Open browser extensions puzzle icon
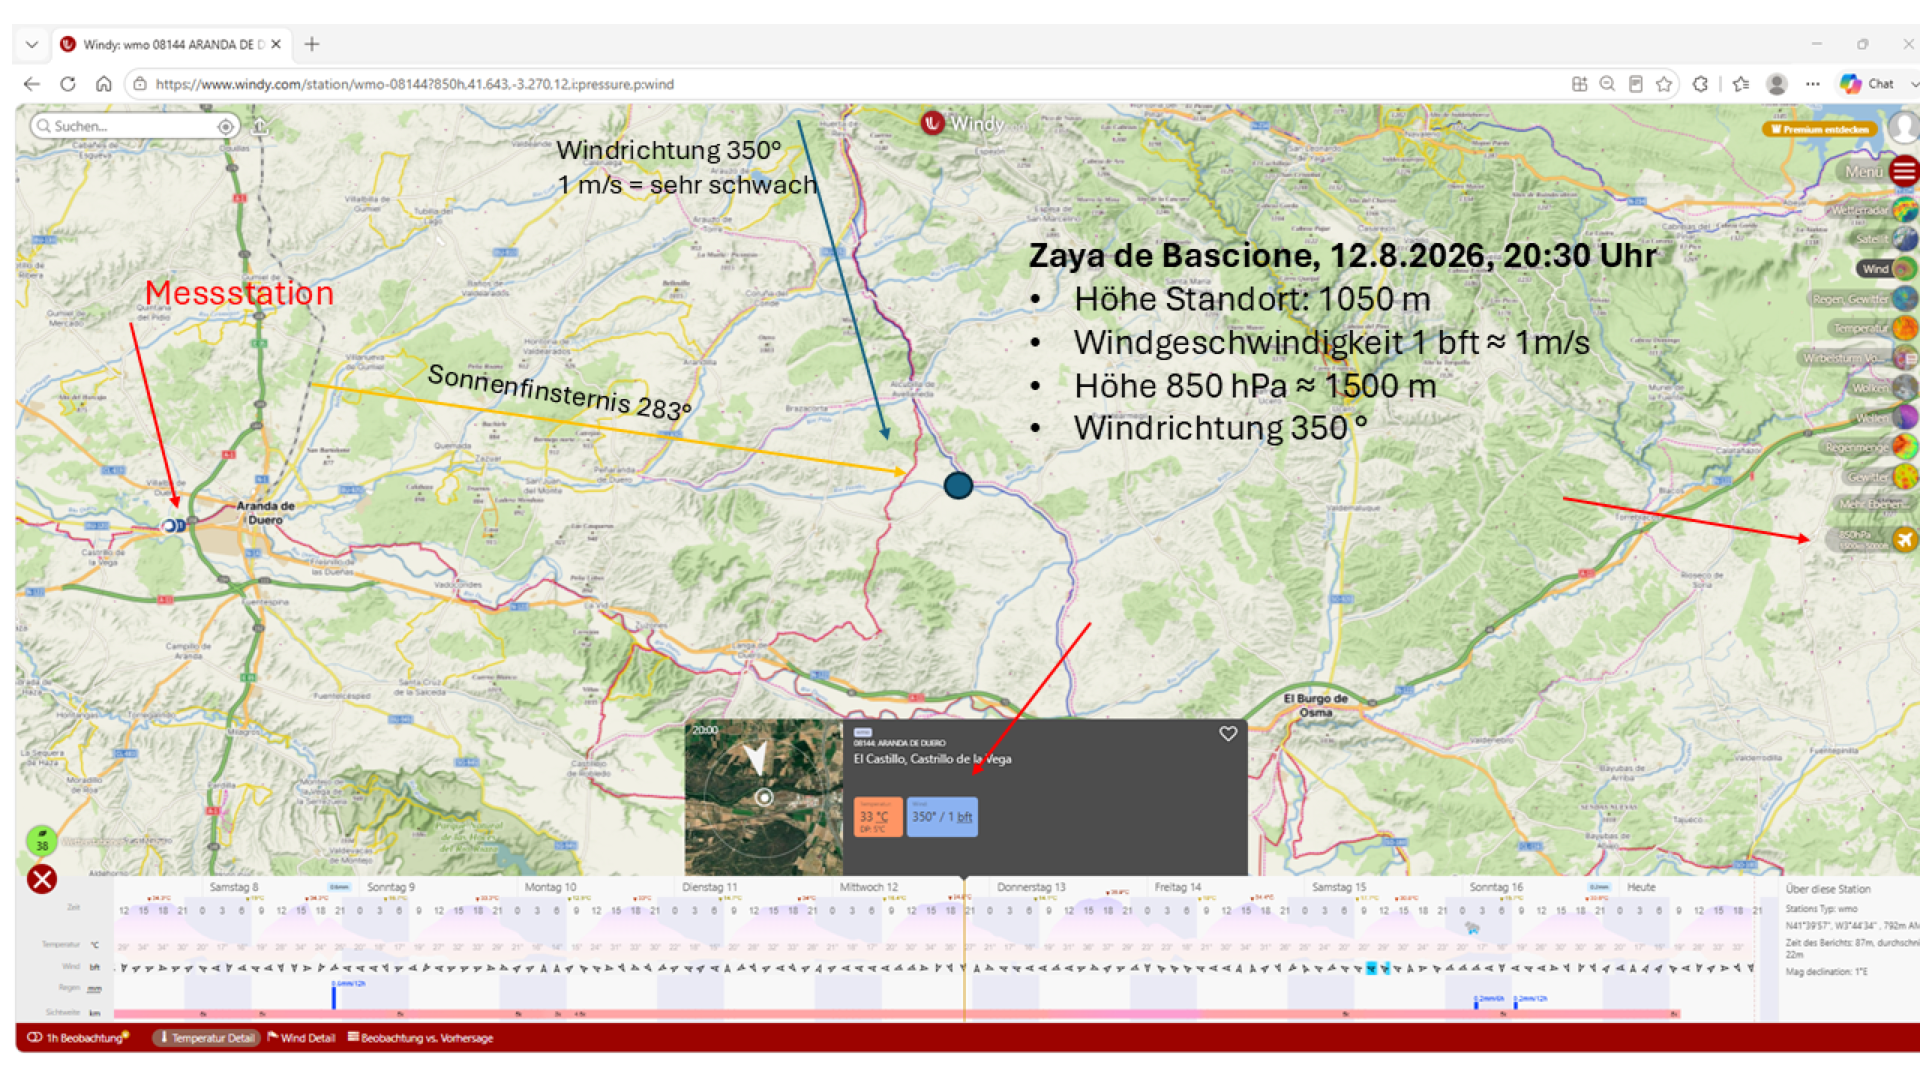 [x=1700, y=84]
